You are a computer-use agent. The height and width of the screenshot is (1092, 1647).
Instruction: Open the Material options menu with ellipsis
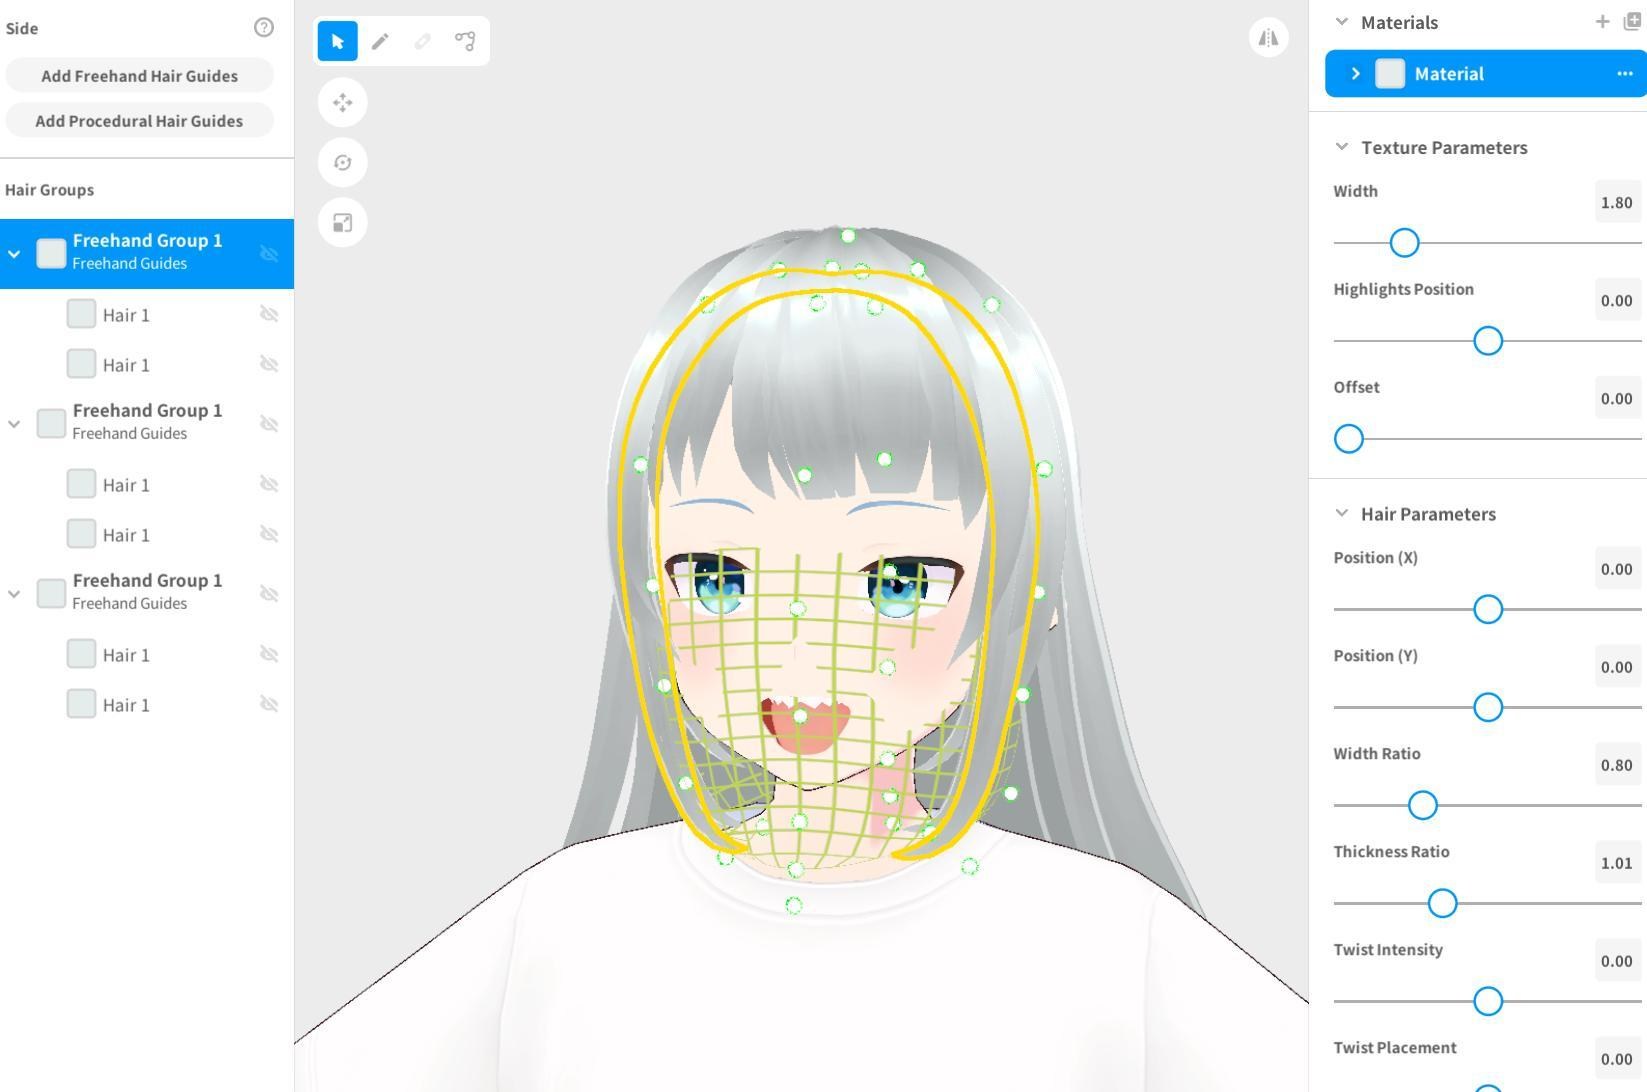tap(1626, 73)
